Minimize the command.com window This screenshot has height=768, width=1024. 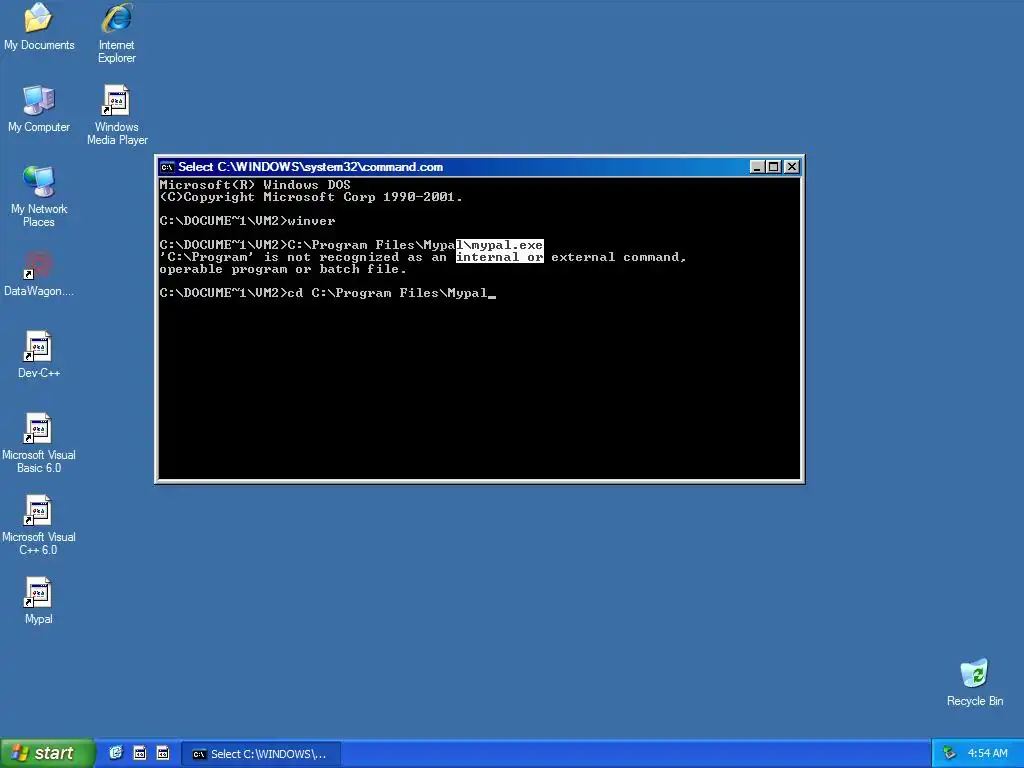point(757,167)
